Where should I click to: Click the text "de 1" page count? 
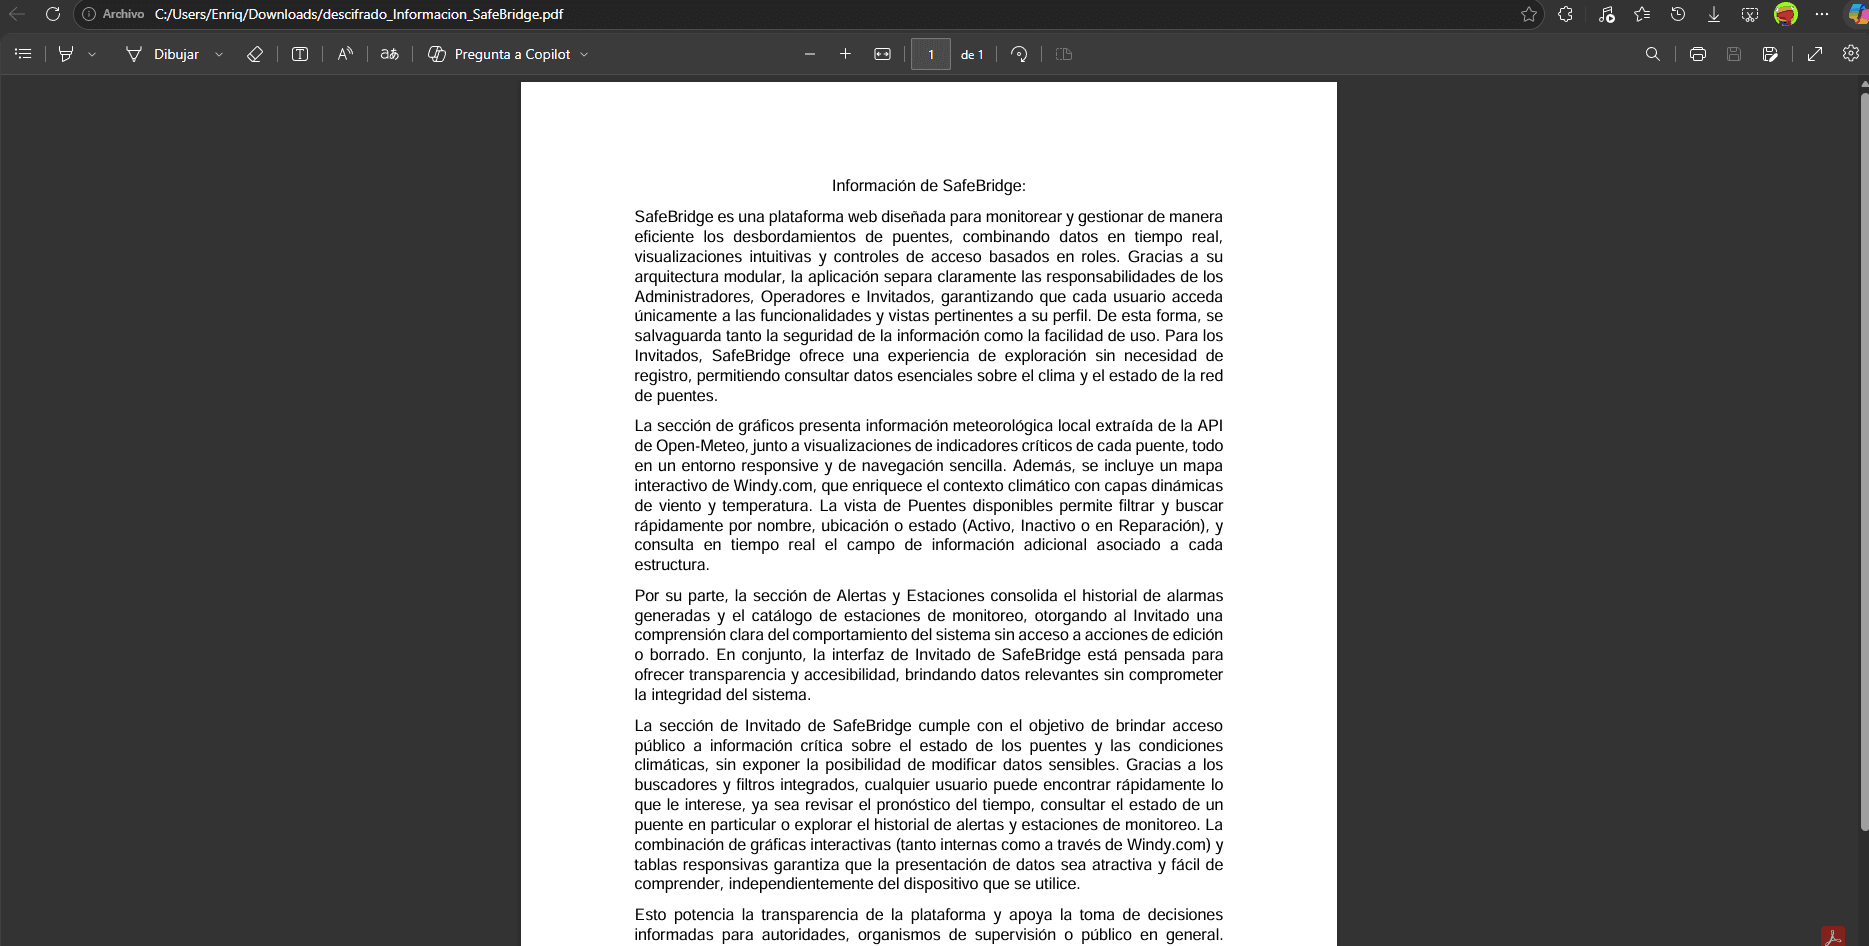[x=972, y=55]
